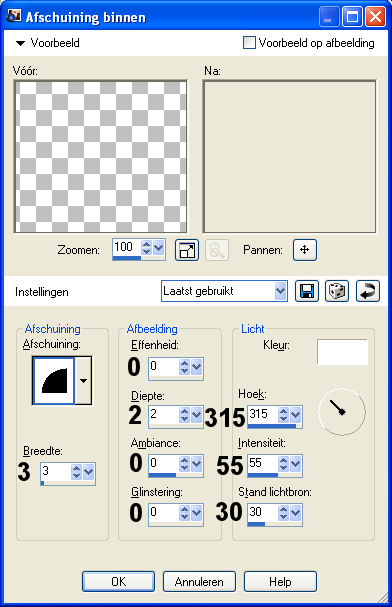This screenshot has width=392, height=607.
Task: Confirm with the OK button
Action: click(118, 581)
